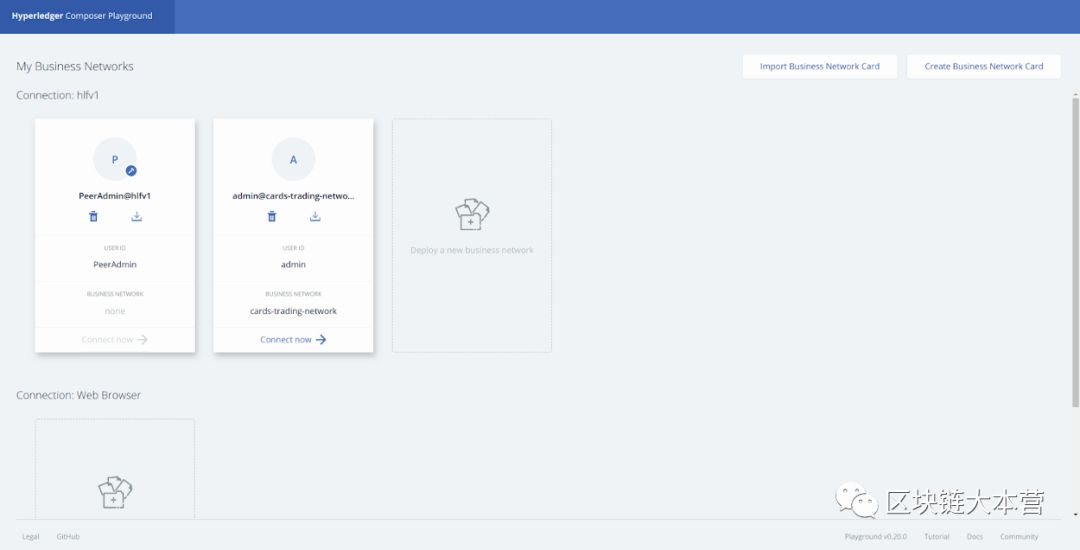Connect now to cards-trading-network
The image size is (1080, 550).
coord(293,339)
